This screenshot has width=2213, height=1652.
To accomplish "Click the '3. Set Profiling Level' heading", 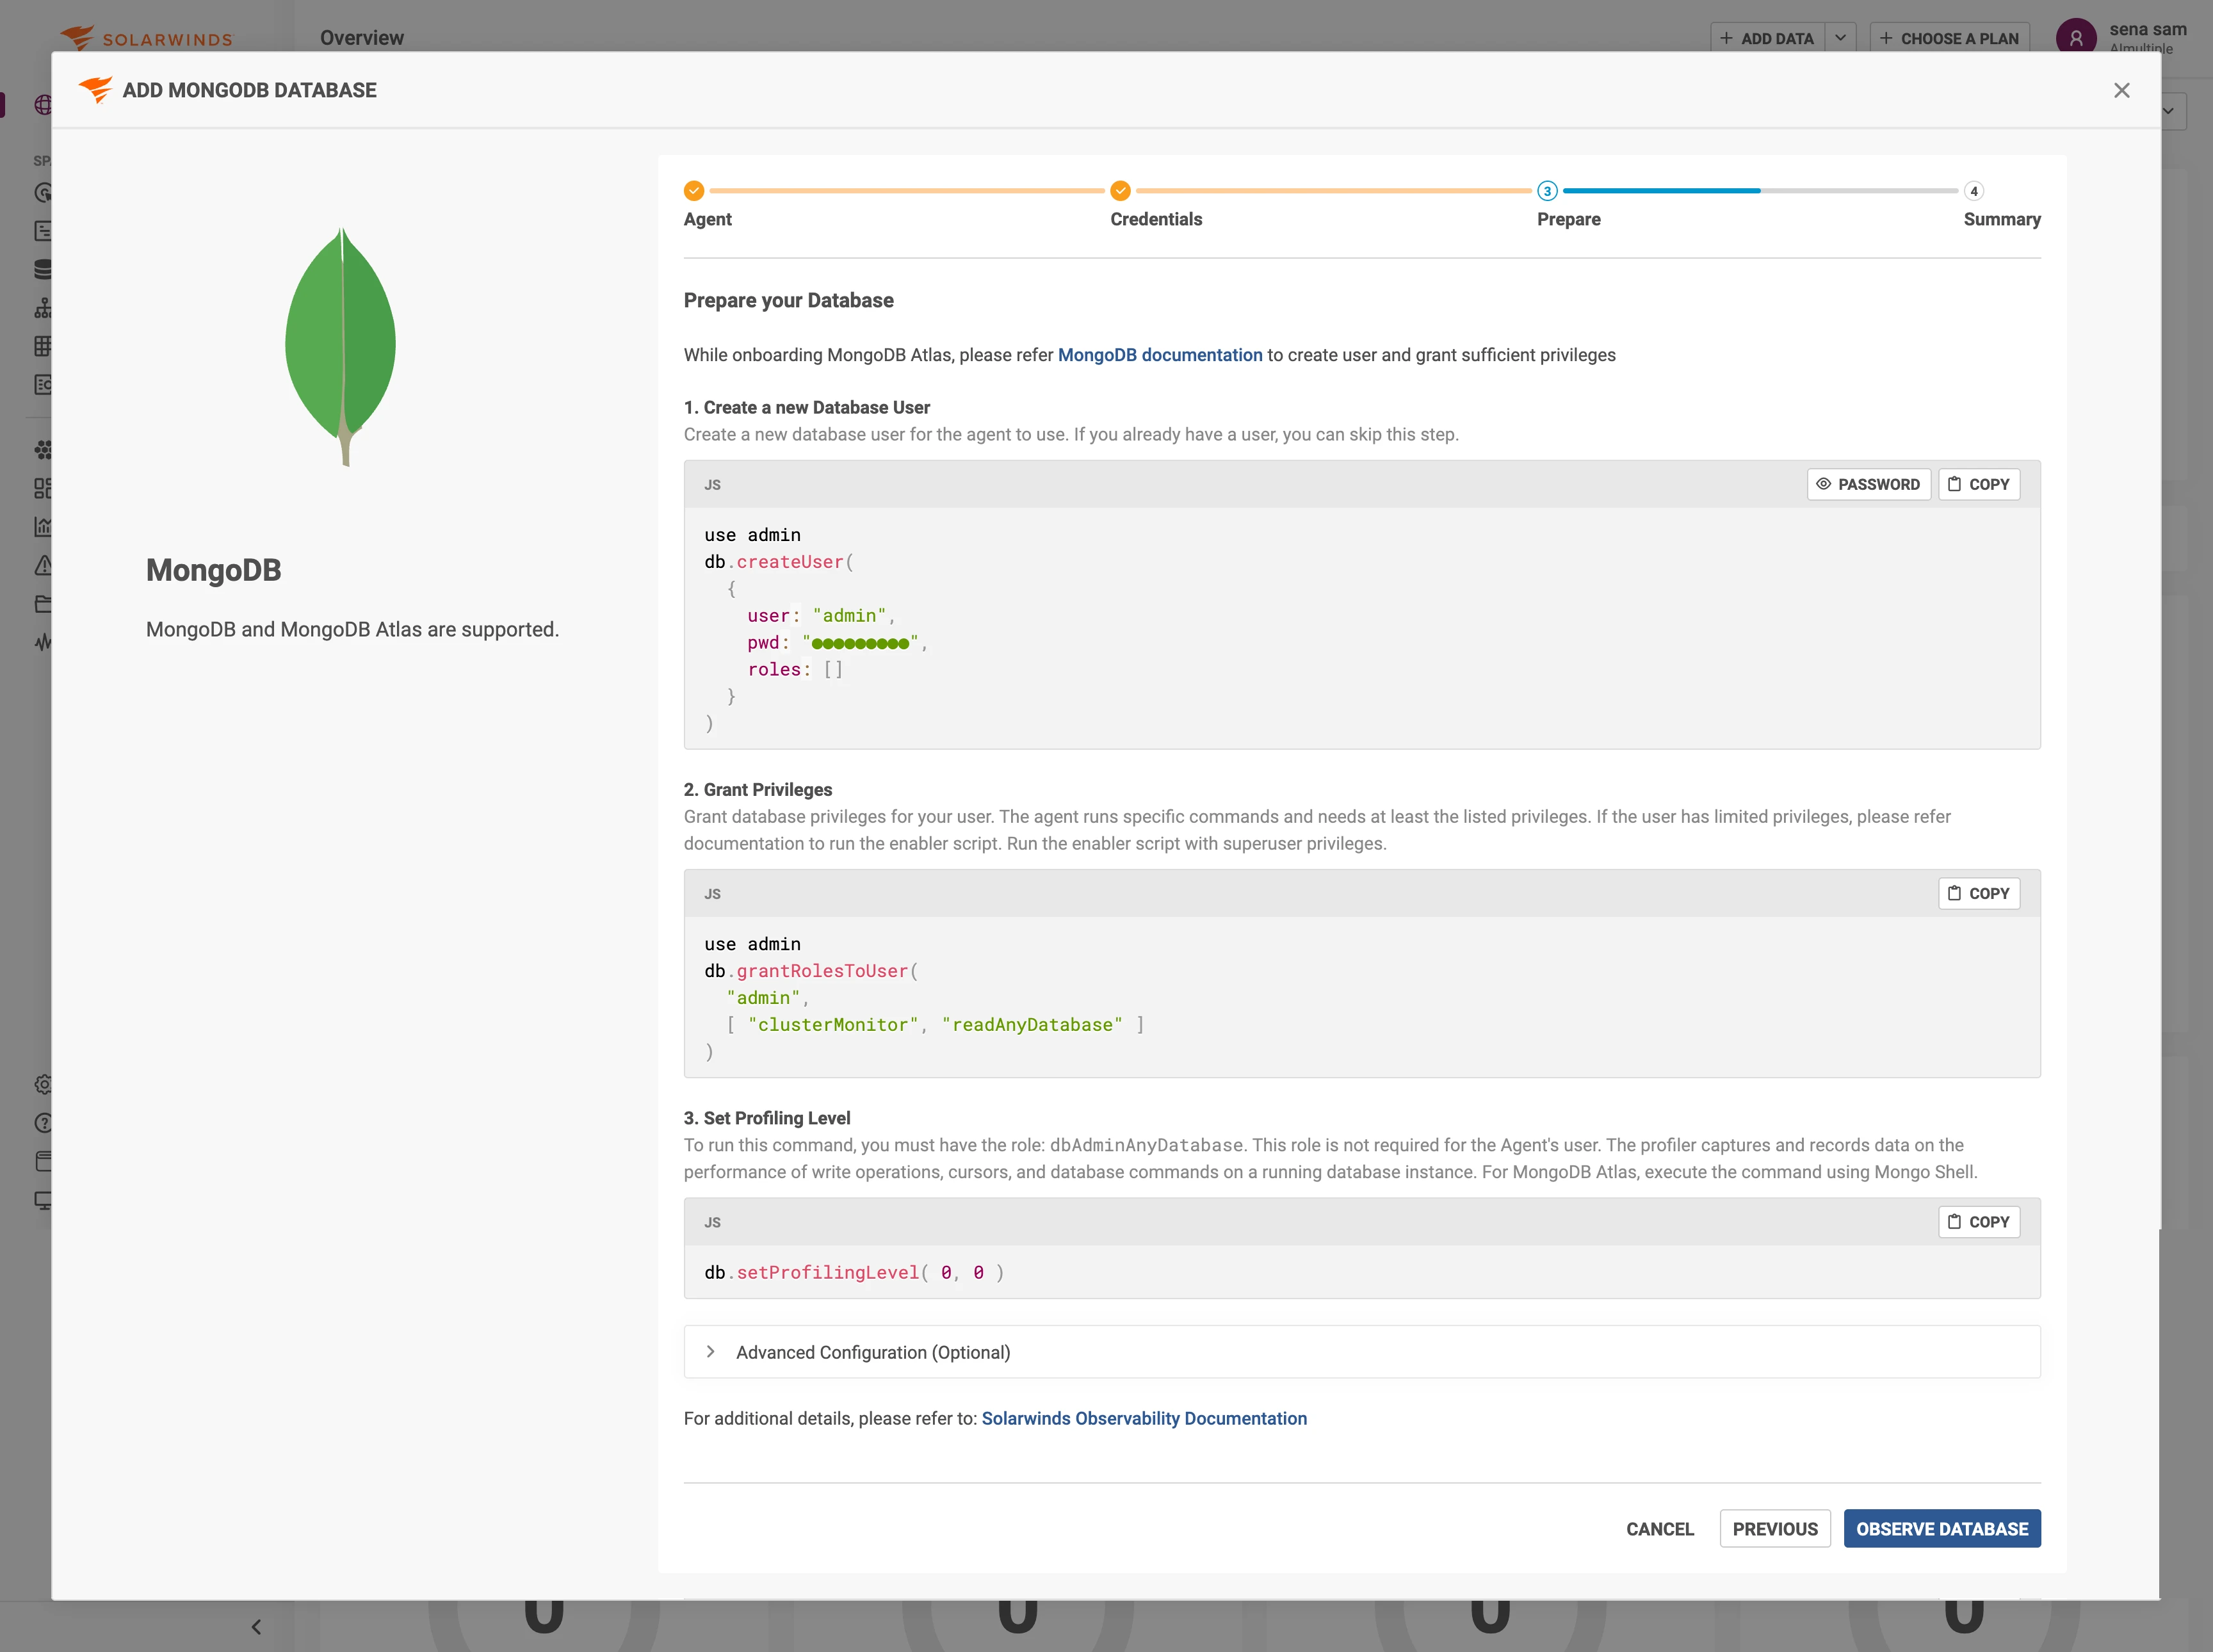I will 766,1118.
